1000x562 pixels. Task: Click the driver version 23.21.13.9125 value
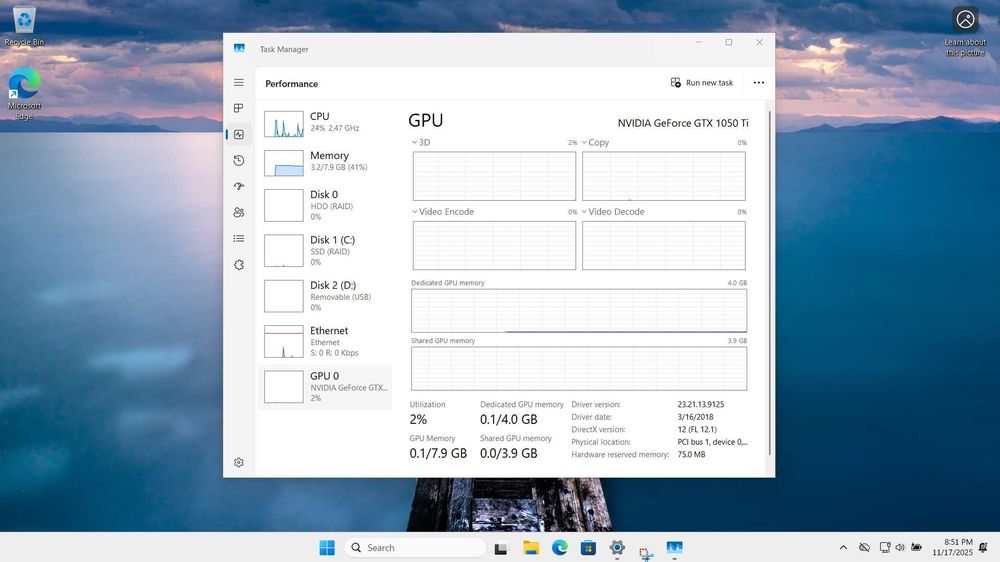pos(701,404)
